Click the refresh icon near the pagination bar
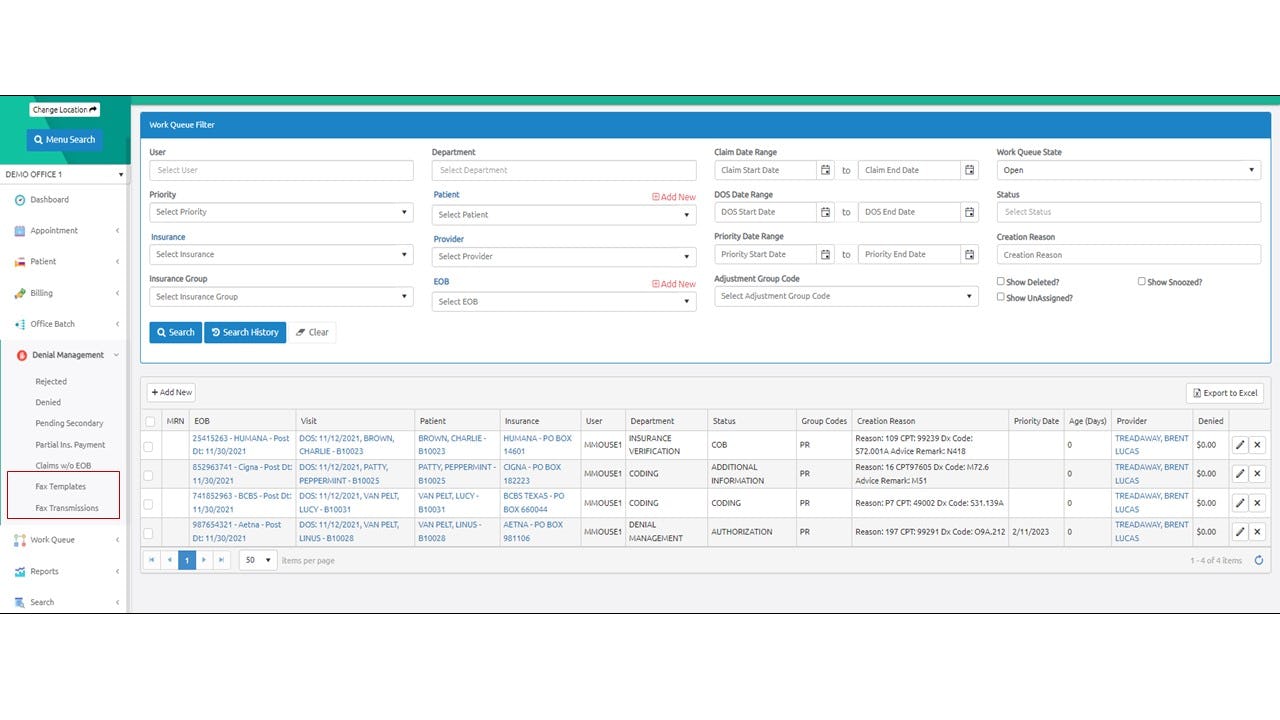1280x720 pixels. pos(1258,560)
